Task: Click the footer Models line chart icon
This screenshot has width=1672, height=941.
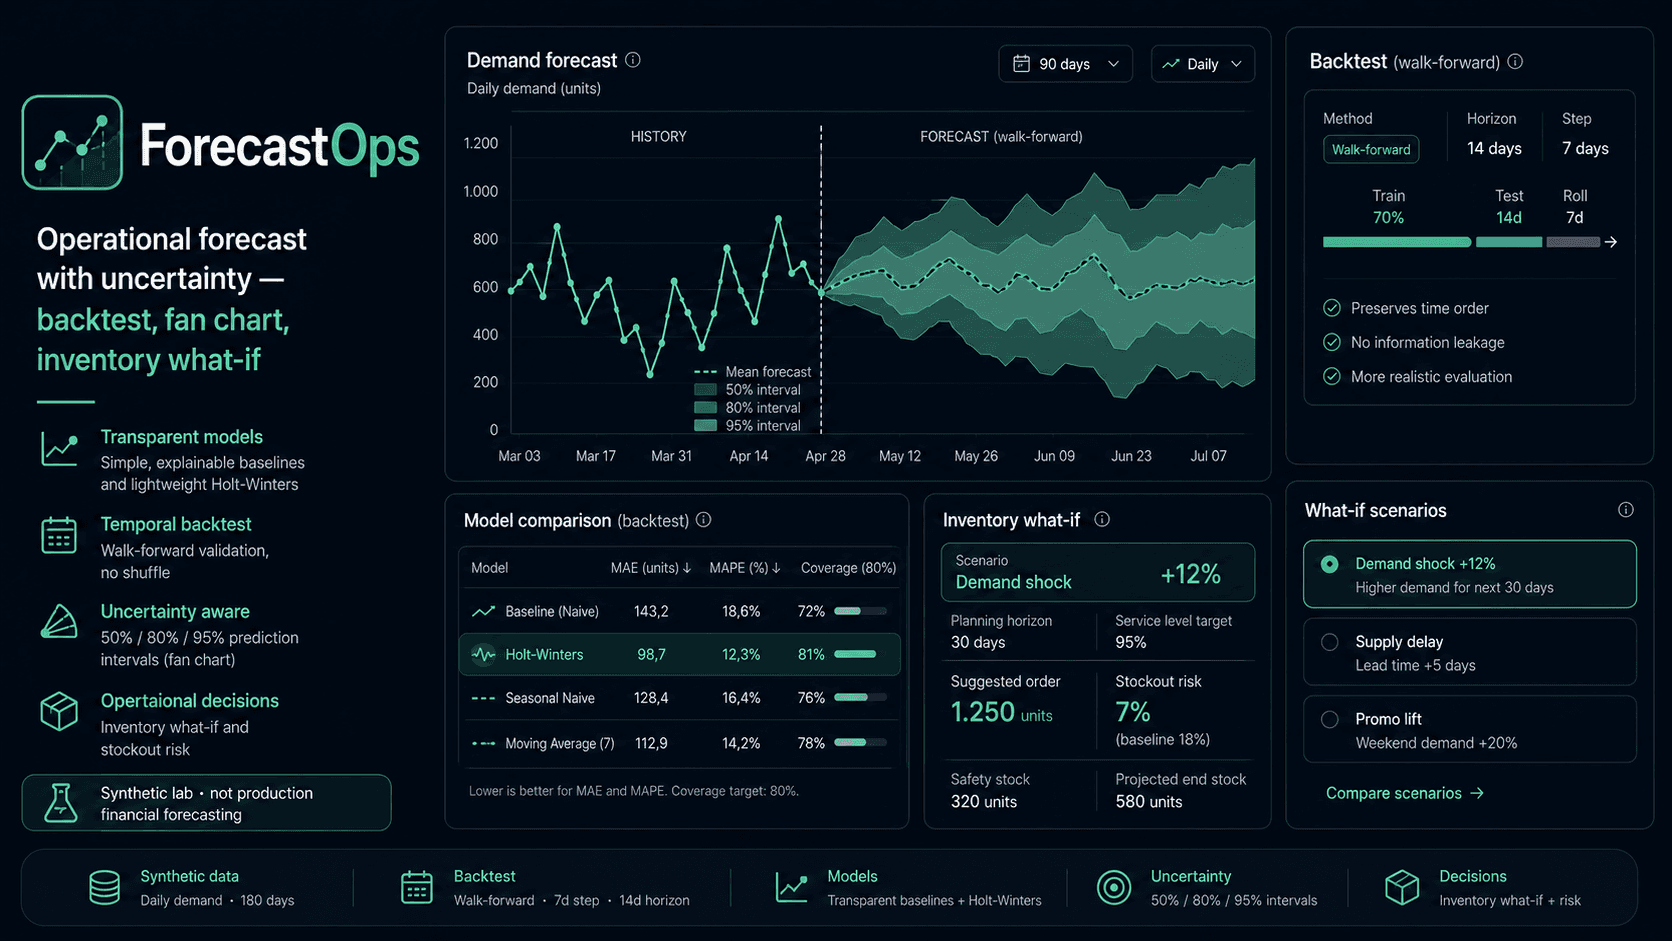Action: 791,887
